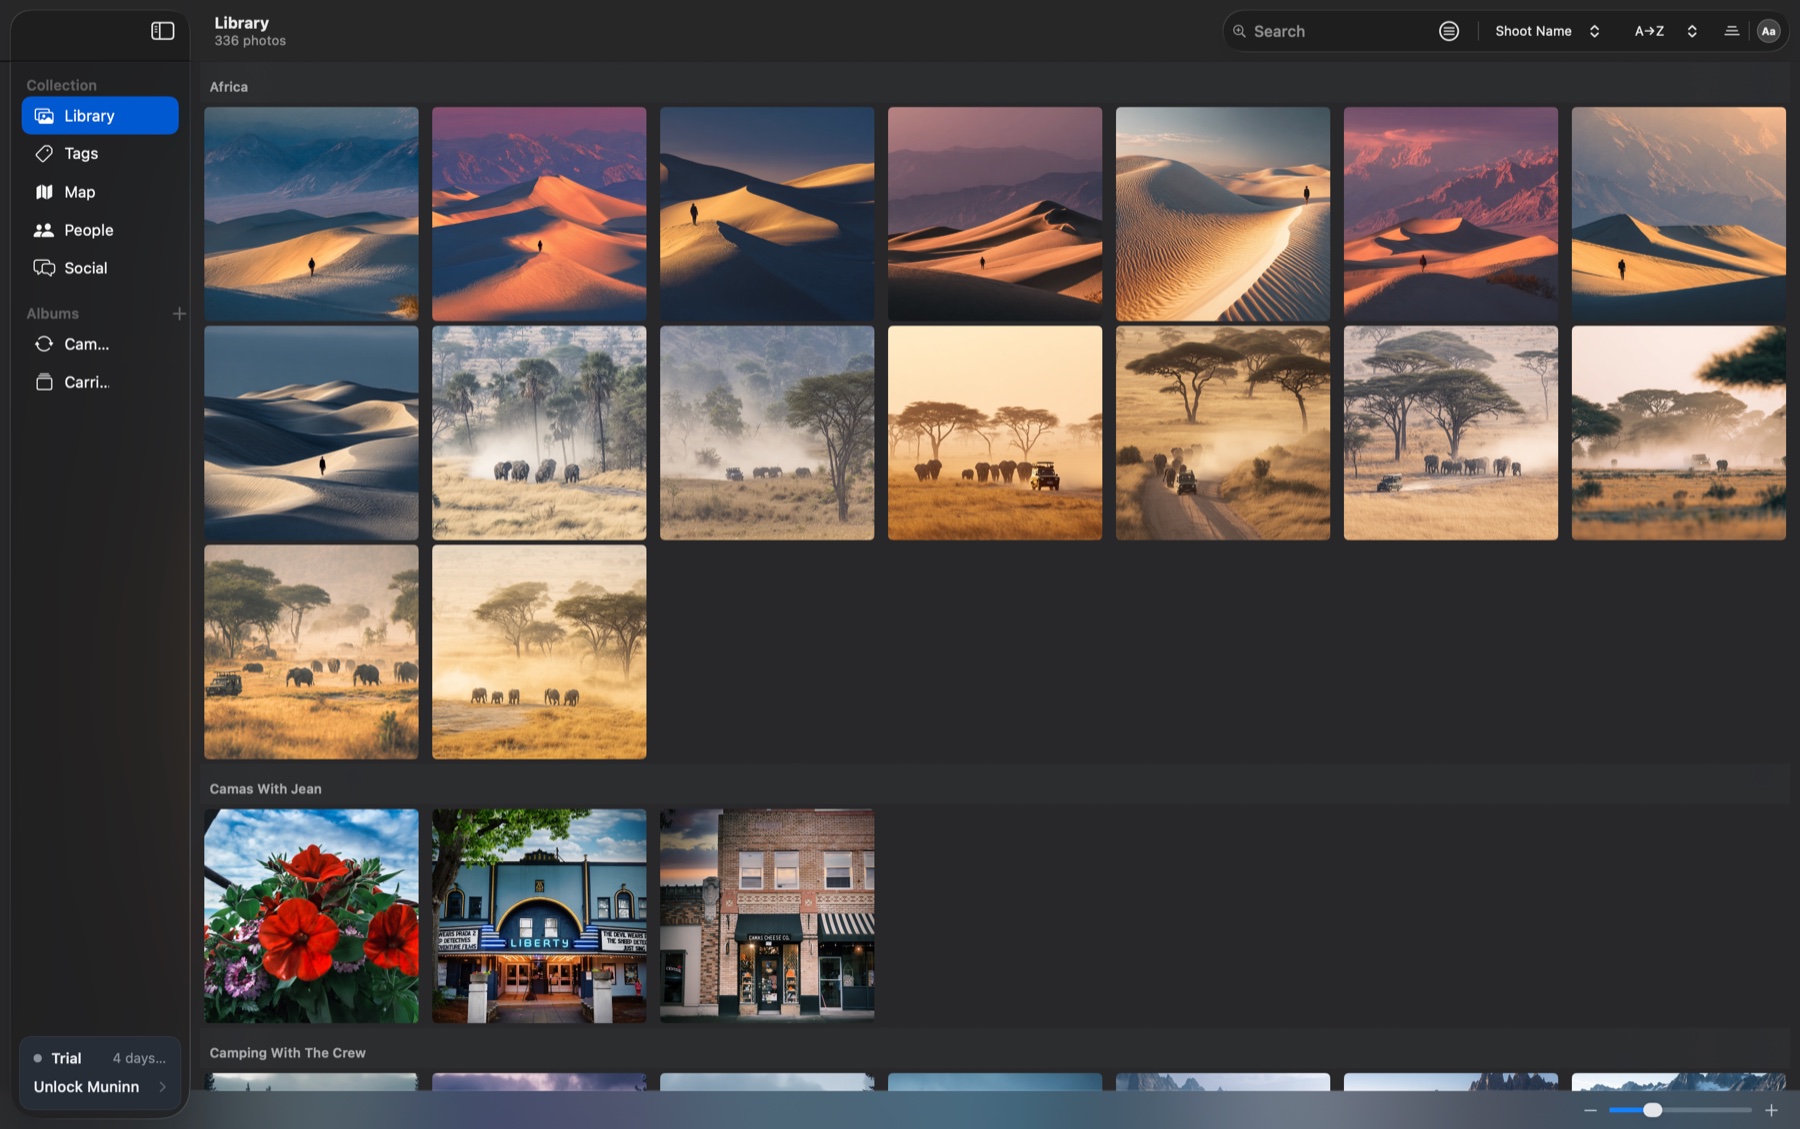Open the Carri... album
The image size is (1800, 1129).
[x=100, y=382]
